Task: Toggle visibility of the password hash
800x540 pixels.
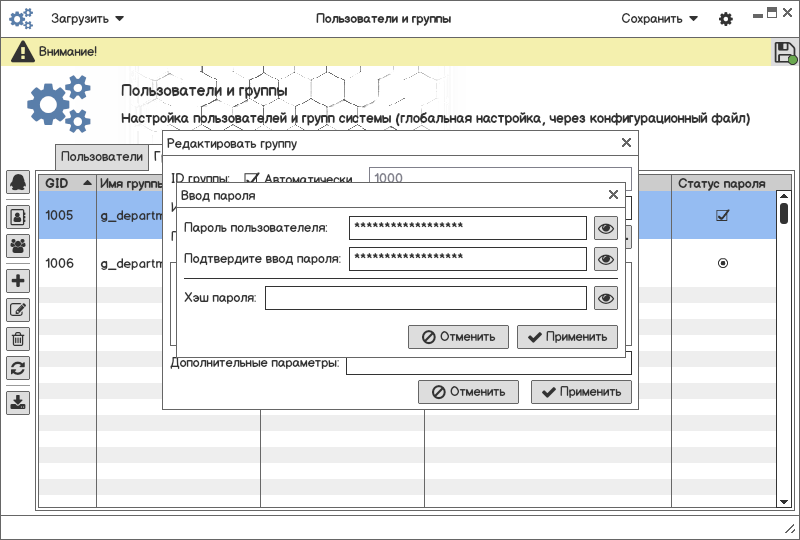Action: 605,298
